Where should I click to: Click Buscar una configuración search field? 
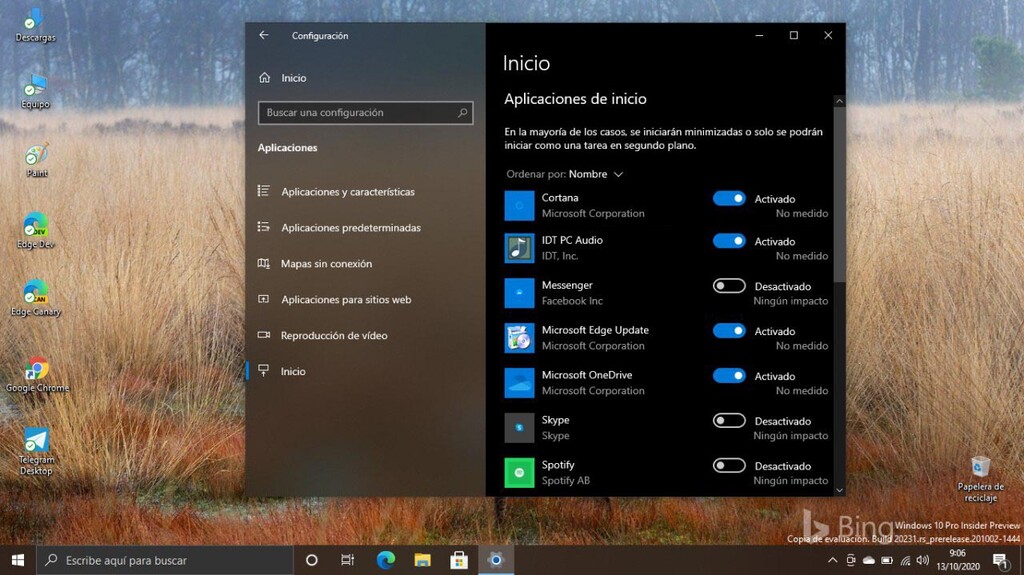[365, 112]
